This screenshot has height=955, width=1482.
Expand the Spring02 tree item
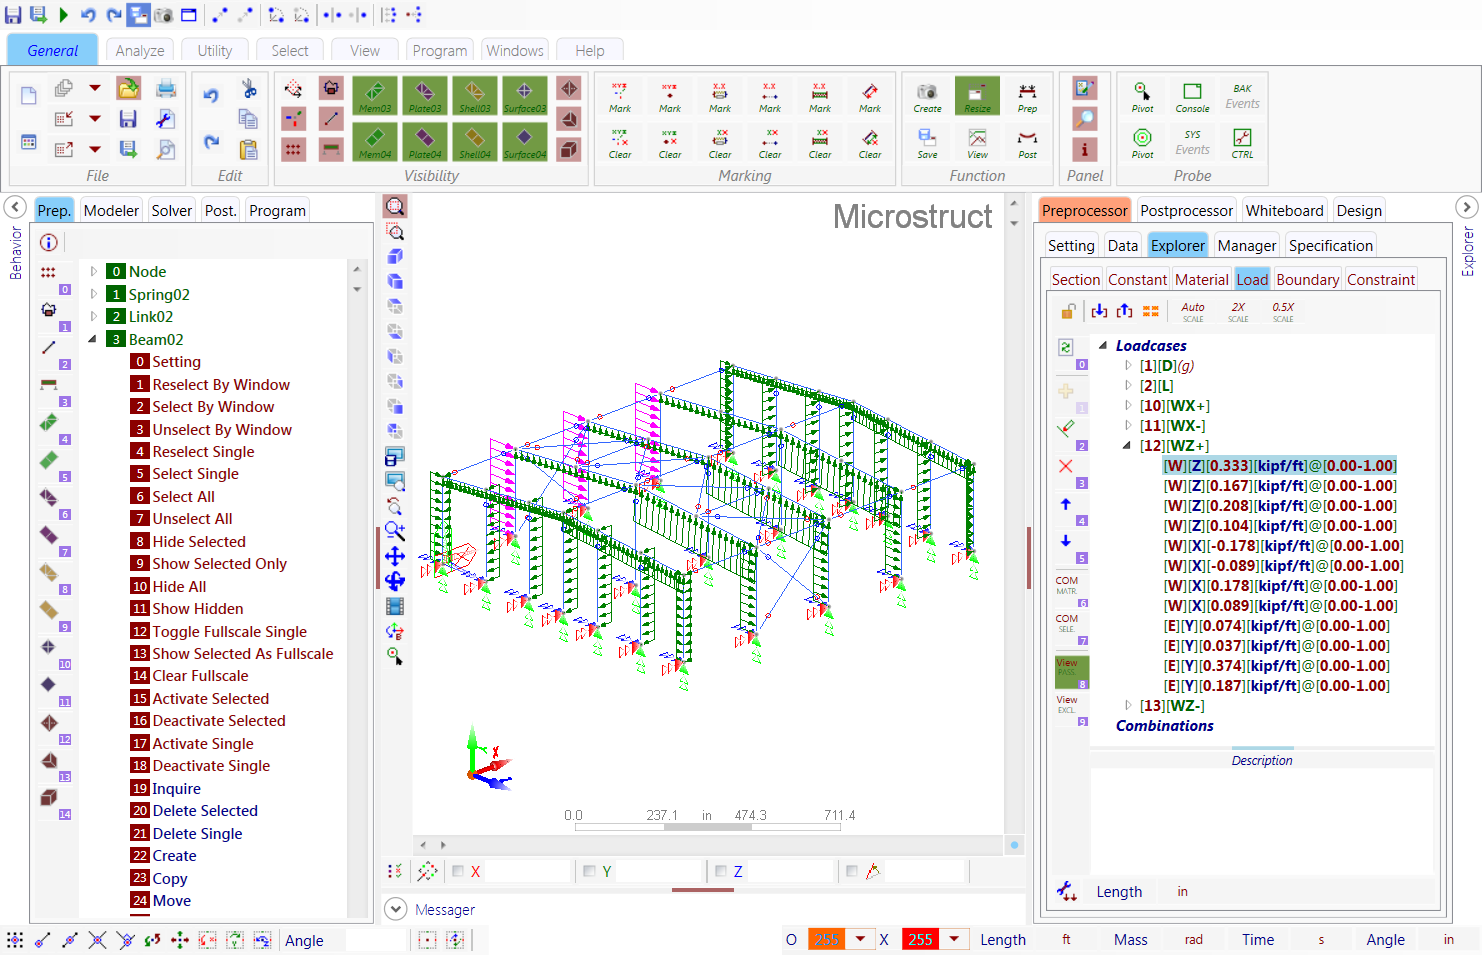(94, 294)
